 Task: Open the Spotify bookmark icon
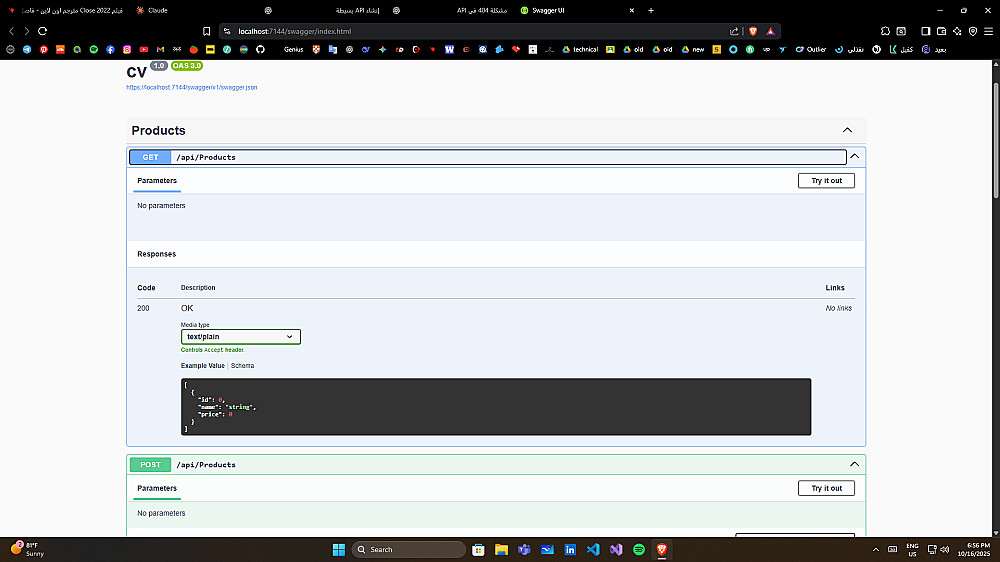94,49
